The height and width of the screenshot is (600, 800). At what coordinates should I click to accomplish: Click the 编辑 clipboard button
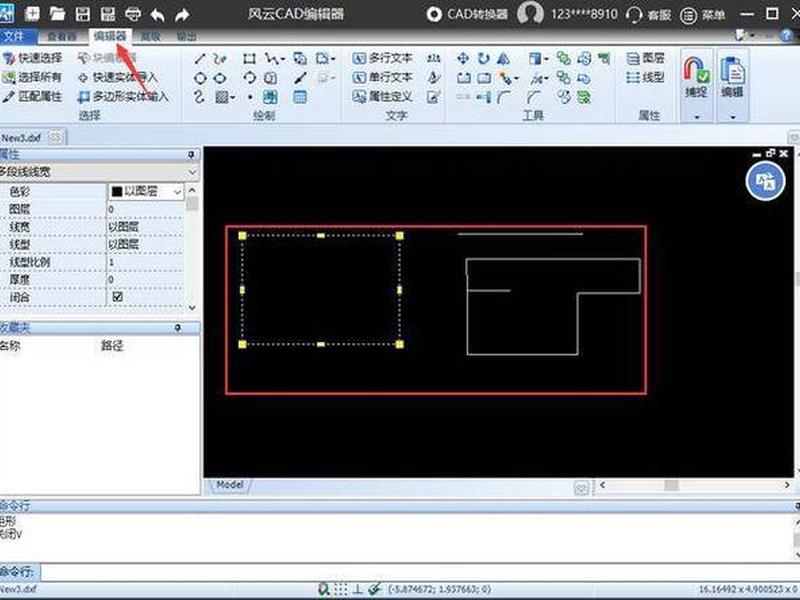[733, 78]
